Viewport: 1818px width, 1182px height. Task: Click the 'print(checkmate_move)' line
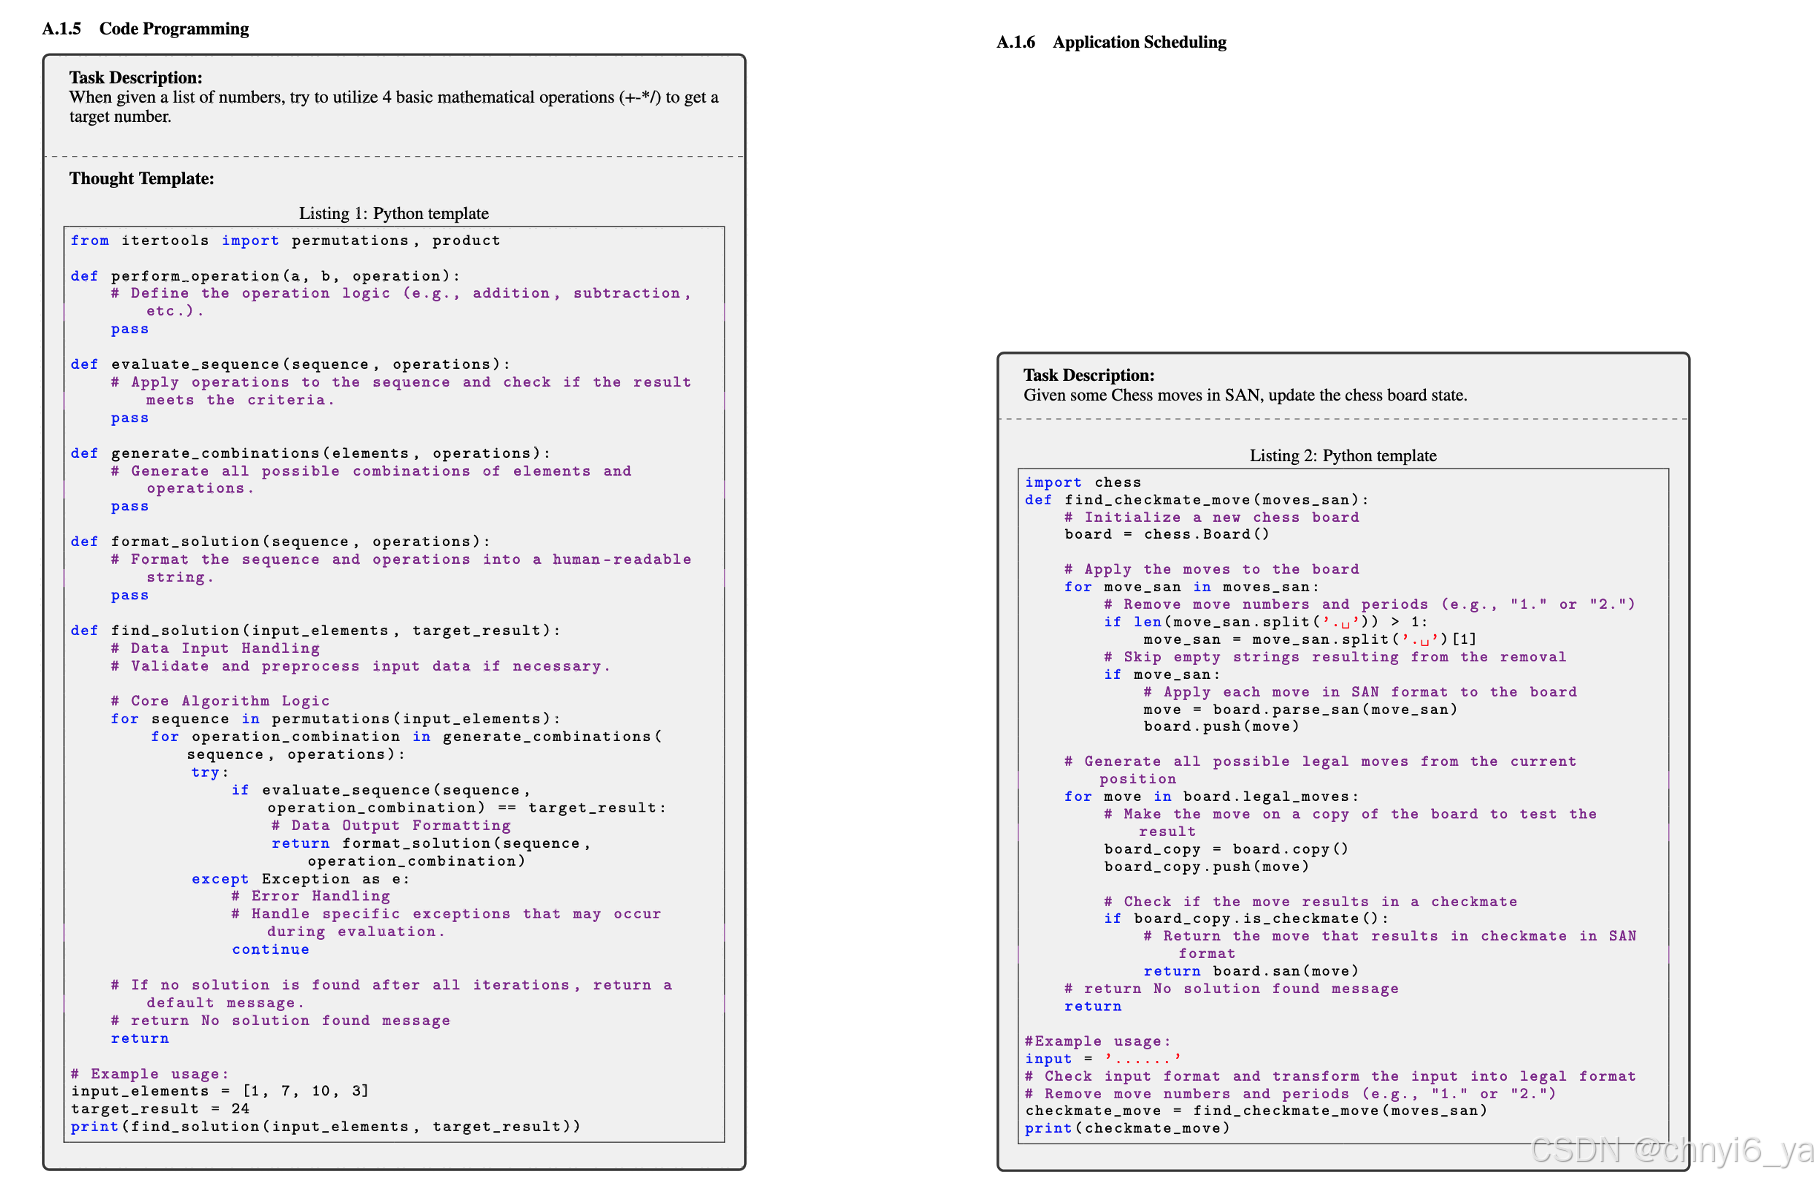pos(1128,1128)
